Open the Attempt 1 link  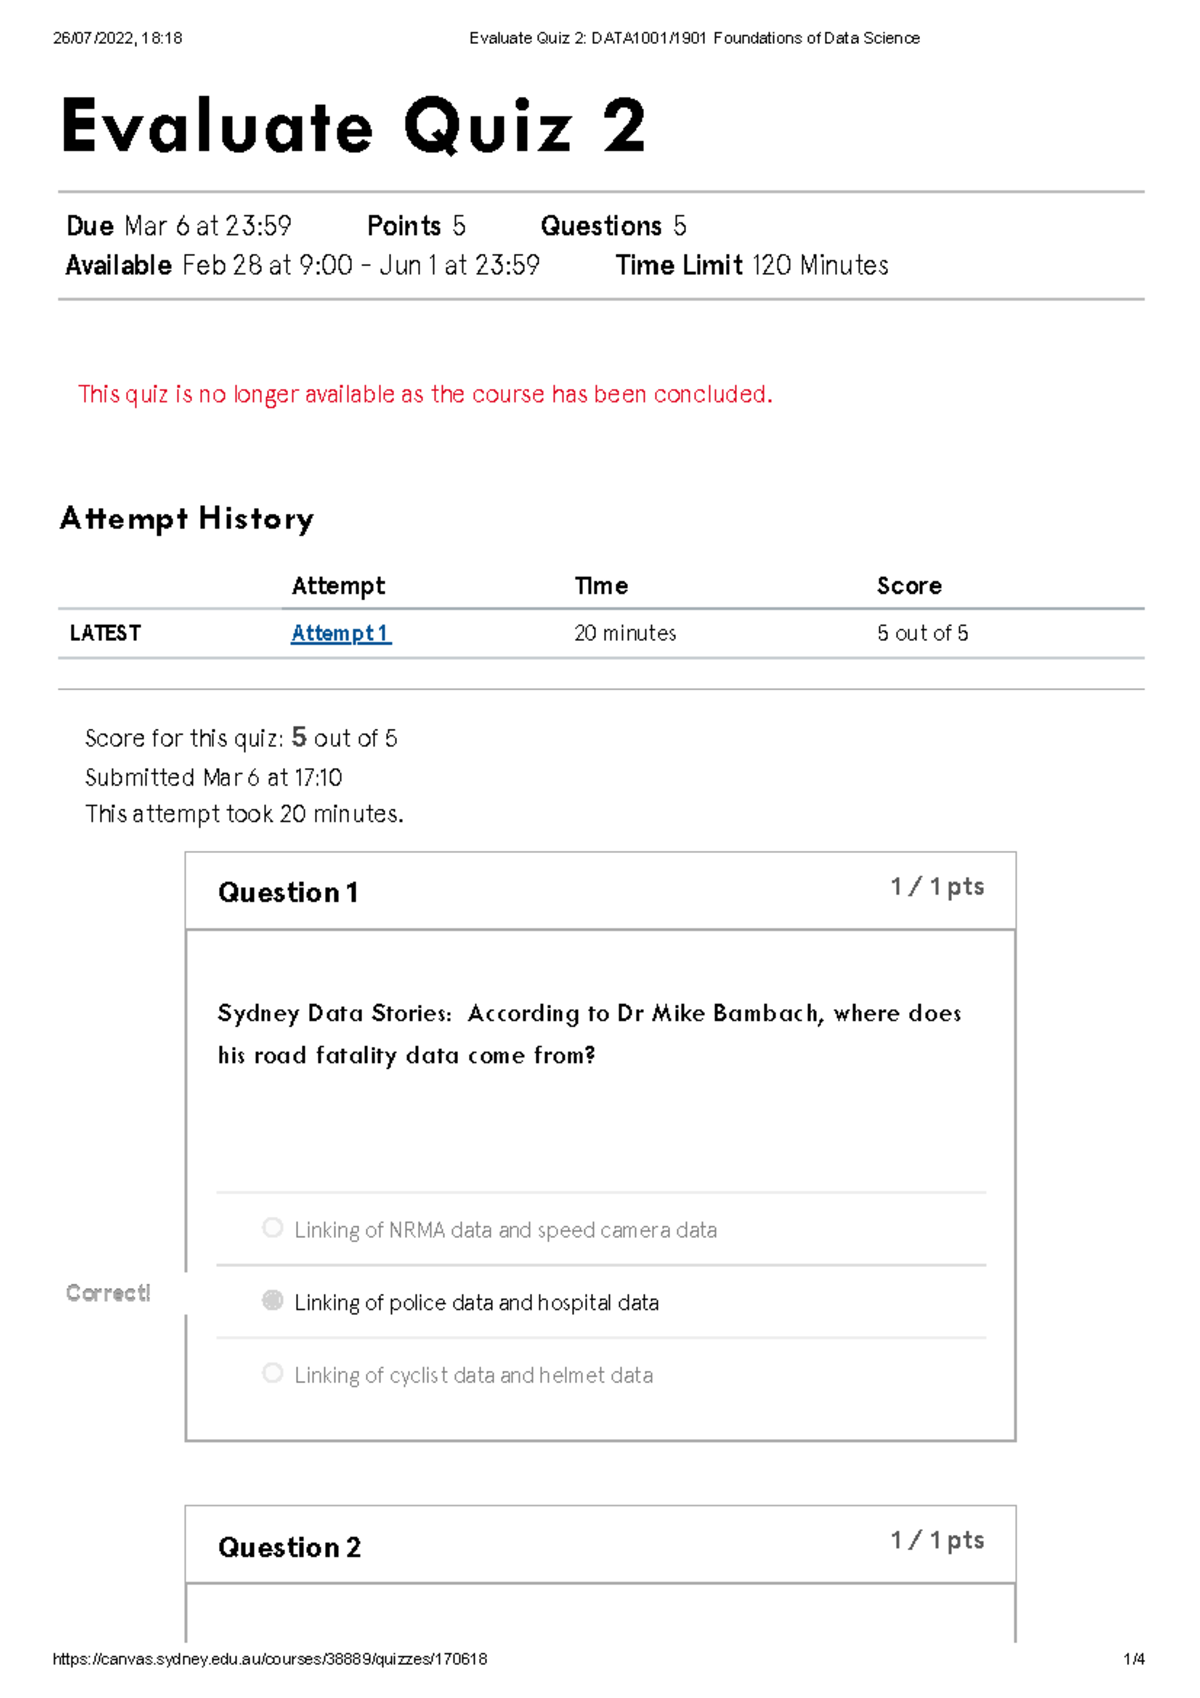point(340,633)
